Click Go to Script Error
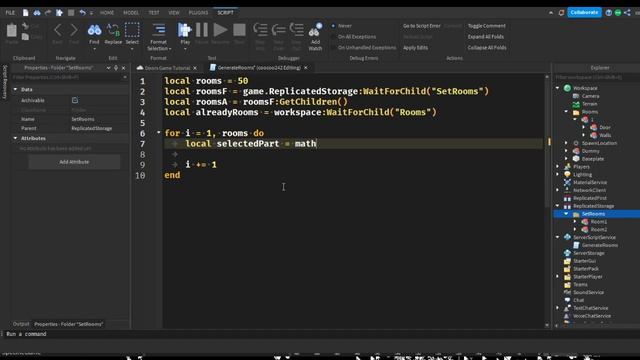The image size is (640, 360). pos(422,26)
